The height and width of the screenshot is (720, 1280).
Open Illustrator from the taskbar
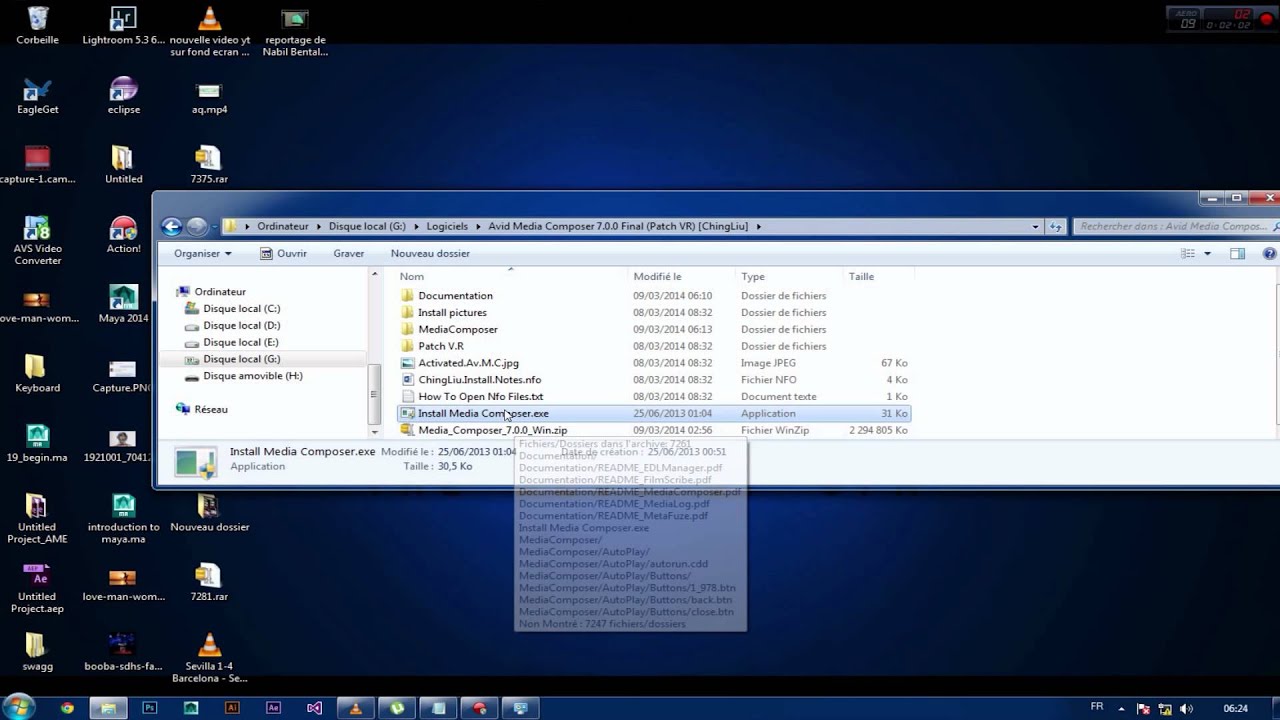point(232,708)
